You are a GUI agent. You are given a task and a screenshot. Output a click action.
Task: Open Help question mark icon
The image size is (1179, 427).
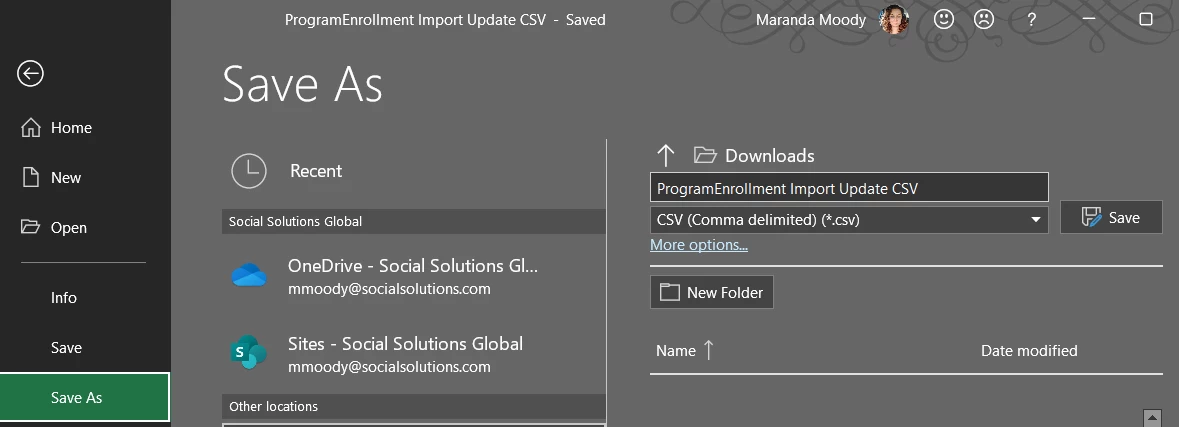coord(1032,20)
